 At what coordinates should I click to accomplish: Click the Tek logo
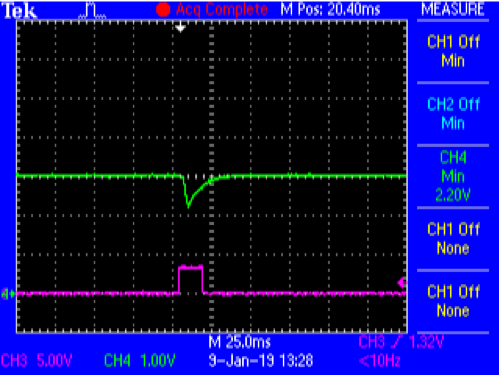19,11
